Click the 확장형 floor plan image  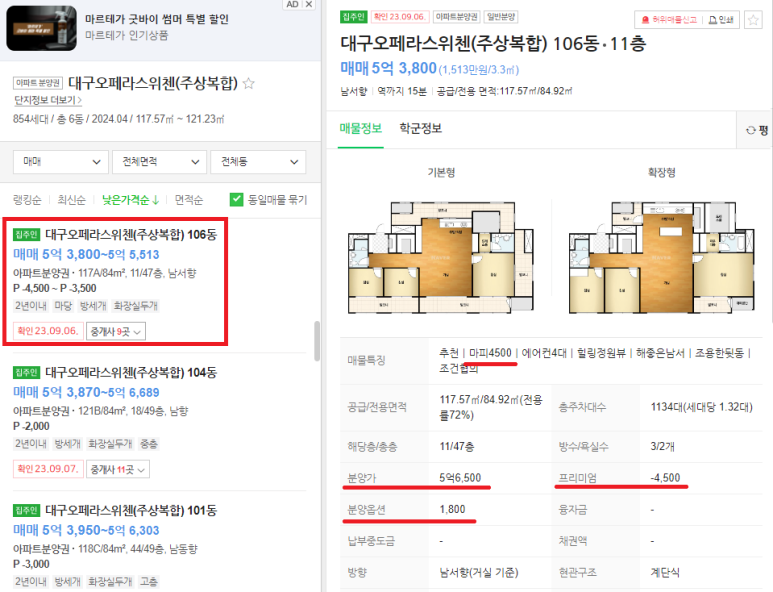[662, 257]
